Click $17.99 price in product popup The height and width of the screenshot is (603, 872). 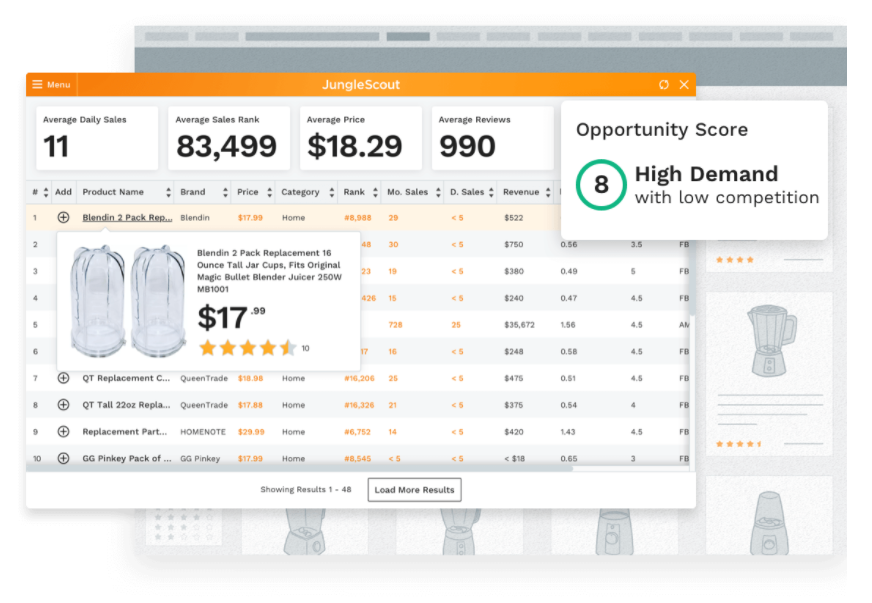click(232, 318)
